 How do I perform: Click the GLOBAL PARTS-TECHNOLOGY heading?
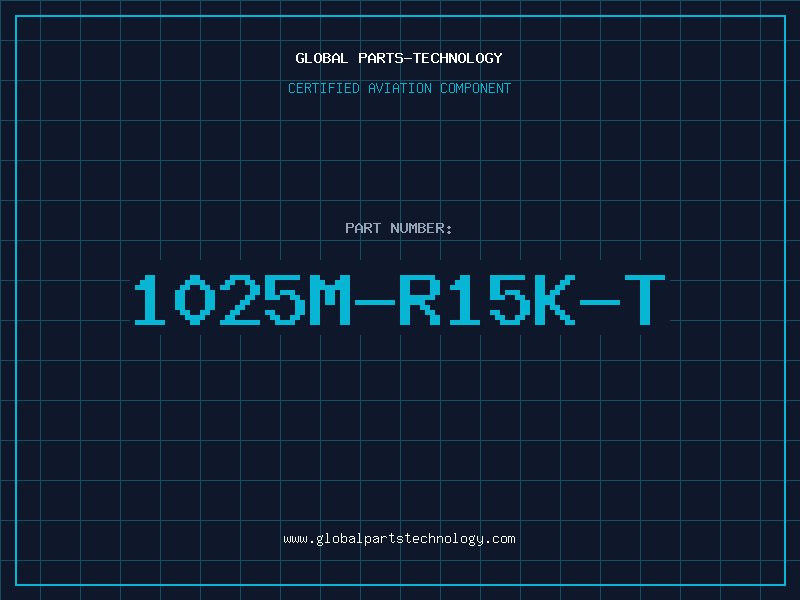399,58
